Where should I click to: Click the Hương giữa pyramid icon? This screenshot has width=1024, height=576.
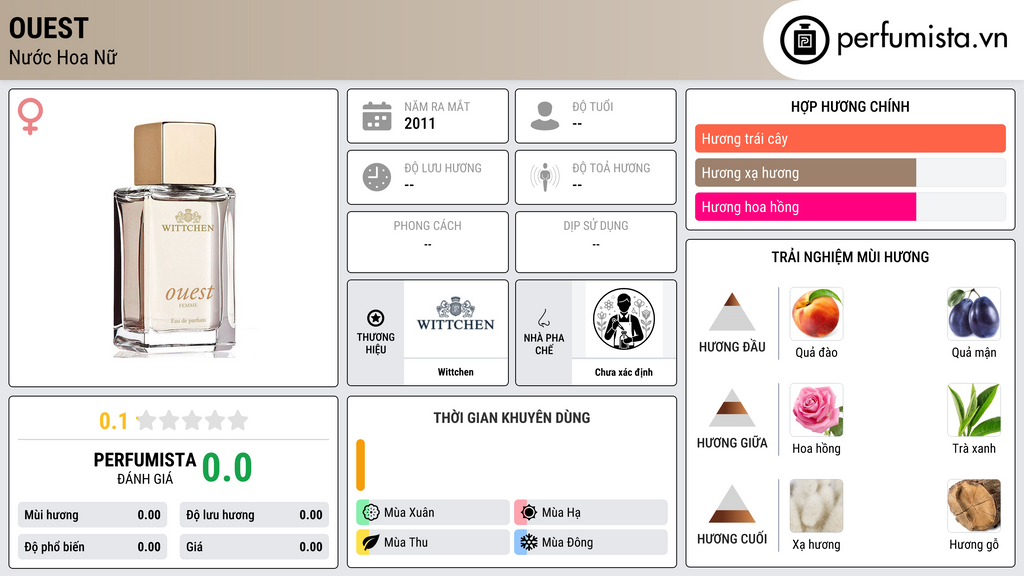[x=732, y=408]
